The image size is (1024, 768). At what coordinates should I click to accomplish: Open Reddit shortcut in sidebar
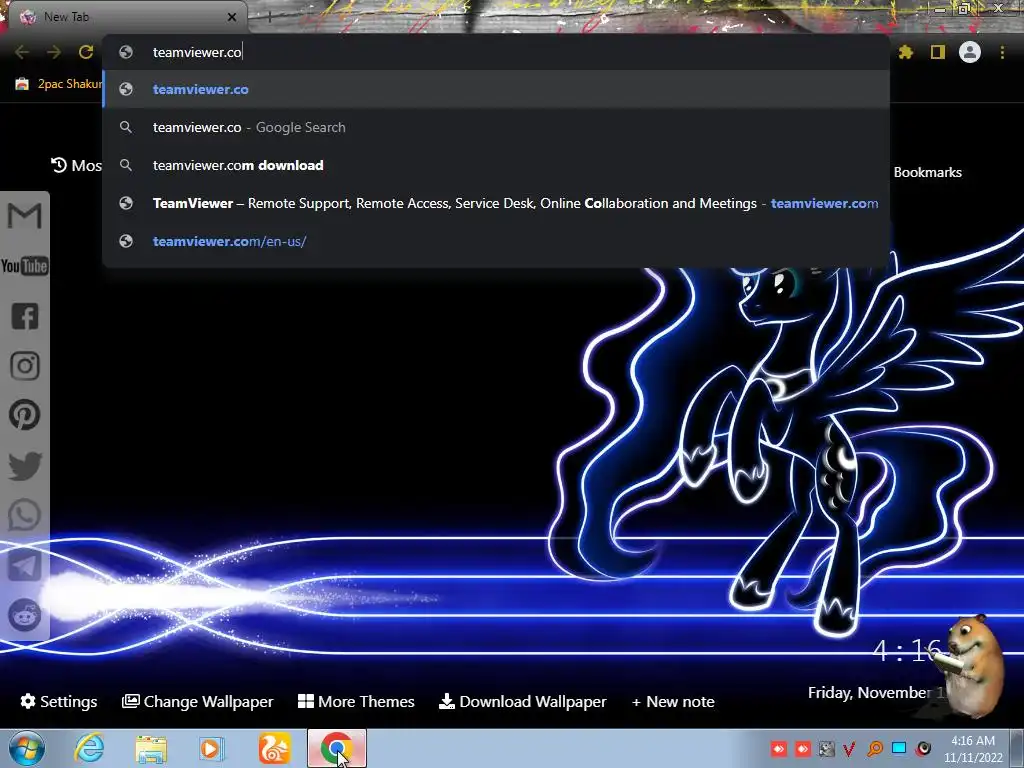(25, 615)
